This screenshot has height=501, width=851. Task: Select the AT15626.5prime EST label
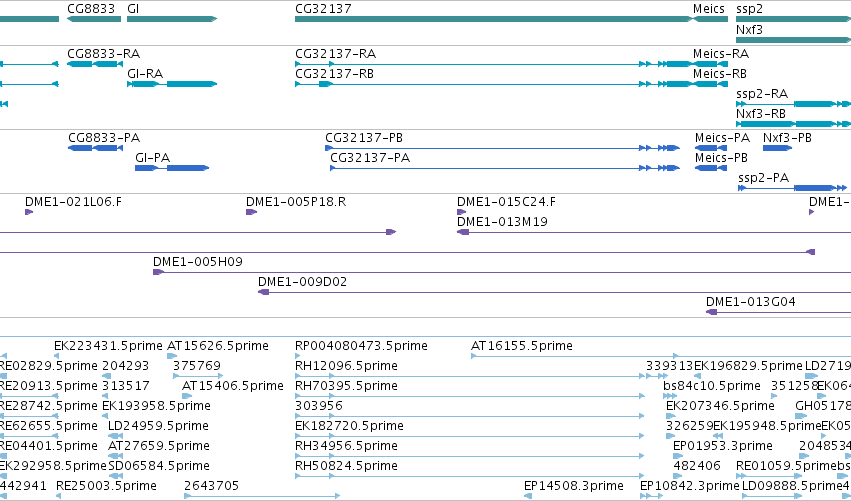(218, 346)
